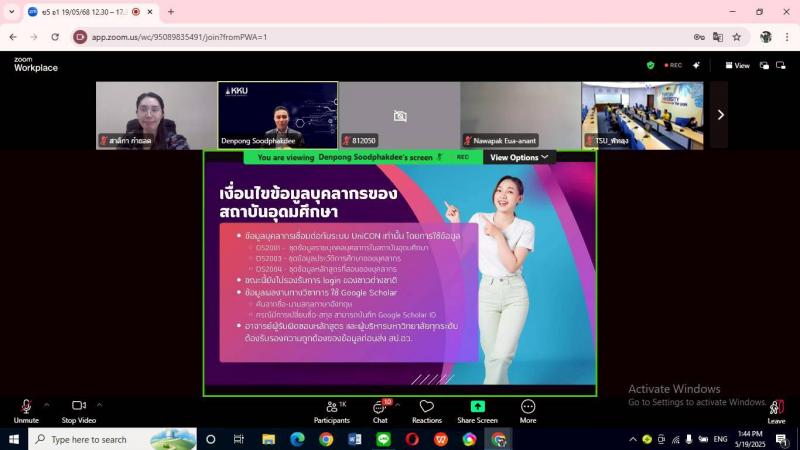The height and width of the screenshot is (450, 800).
Task: Click the ENG input language indicator
Action: [x=720, y=439]
